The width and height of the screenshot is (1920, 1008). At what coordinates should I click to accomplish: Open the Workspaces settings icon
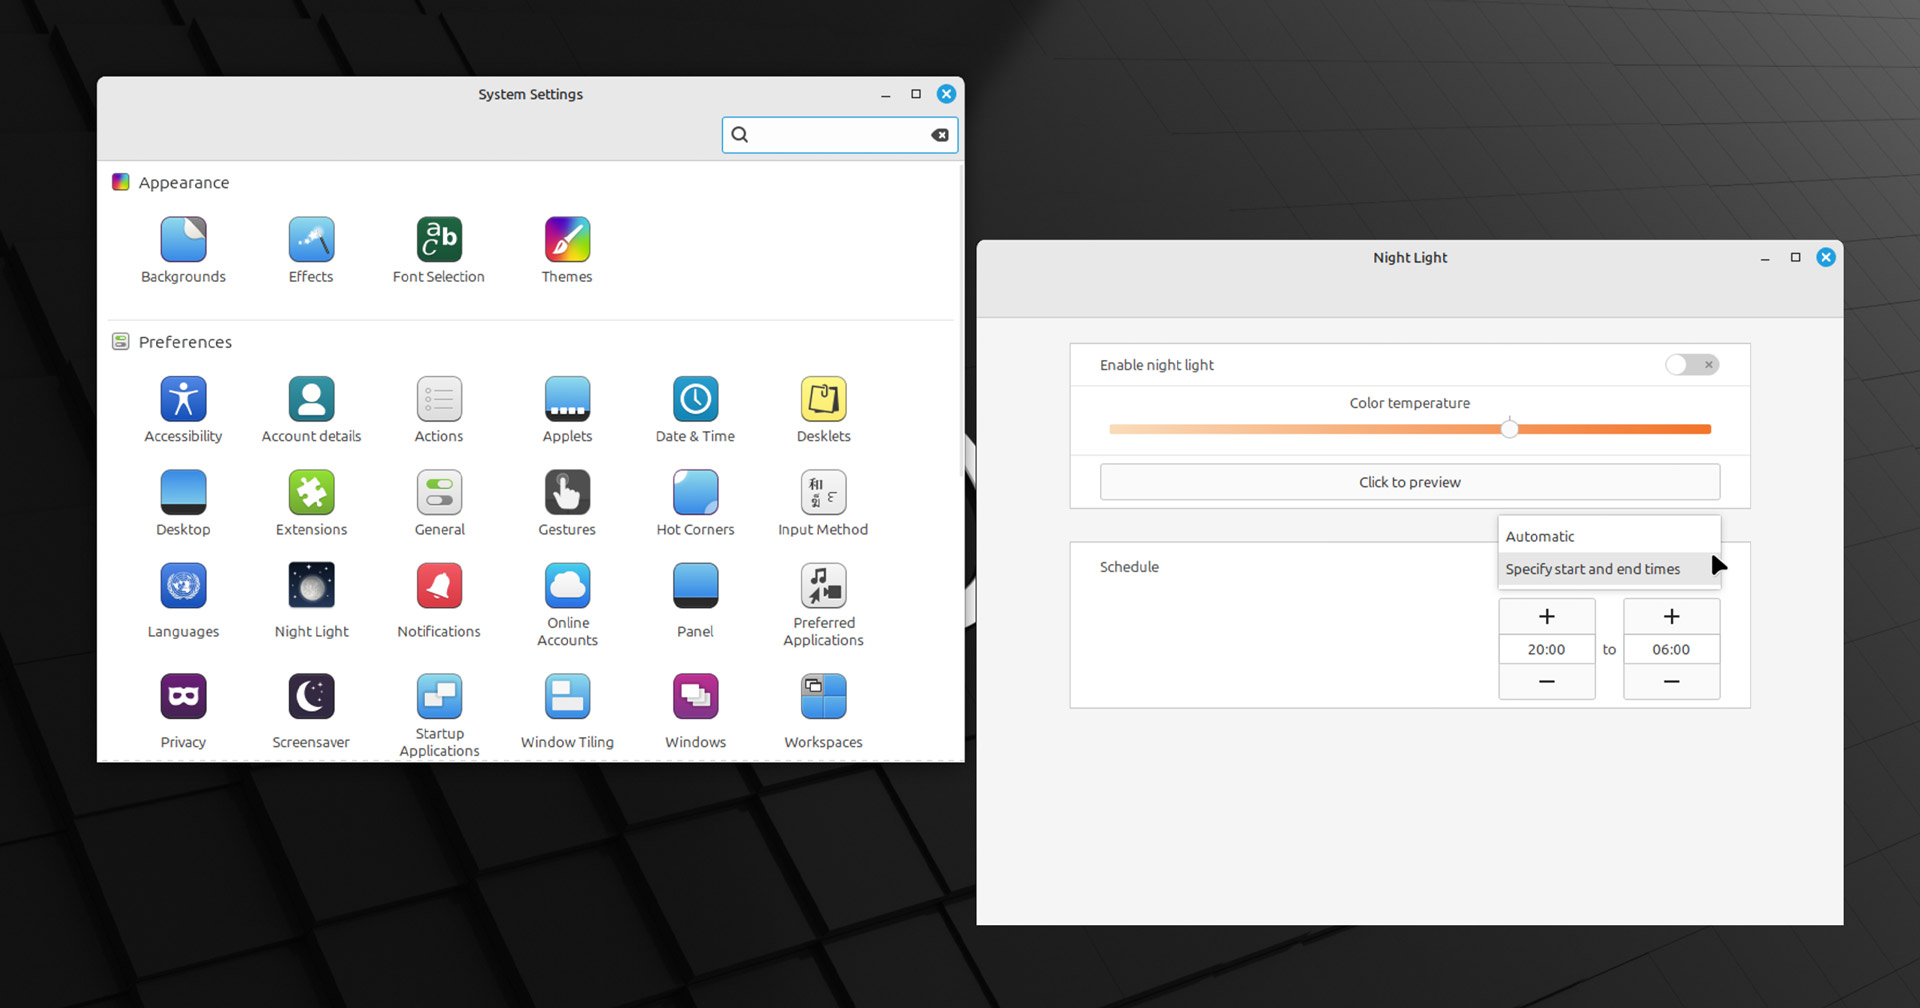[x=823, y=696]
